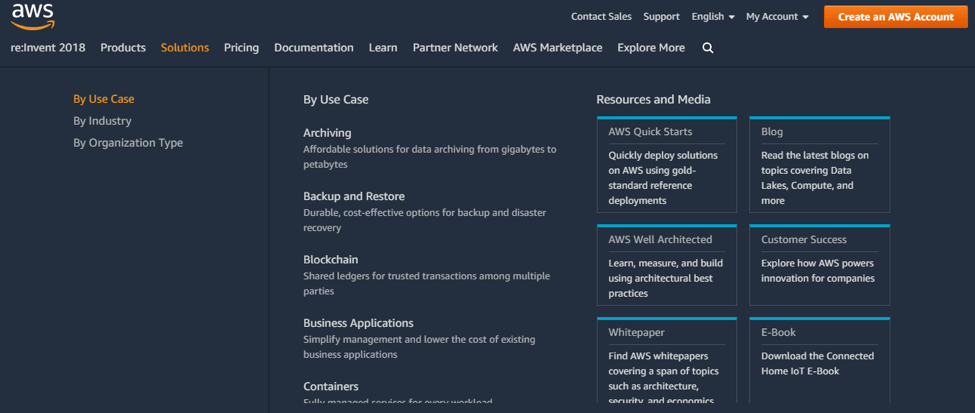Click 'Shared ledgers for trusted transactions' text
The width and height of the screenshot is (975, 413).
coord(427,284)
